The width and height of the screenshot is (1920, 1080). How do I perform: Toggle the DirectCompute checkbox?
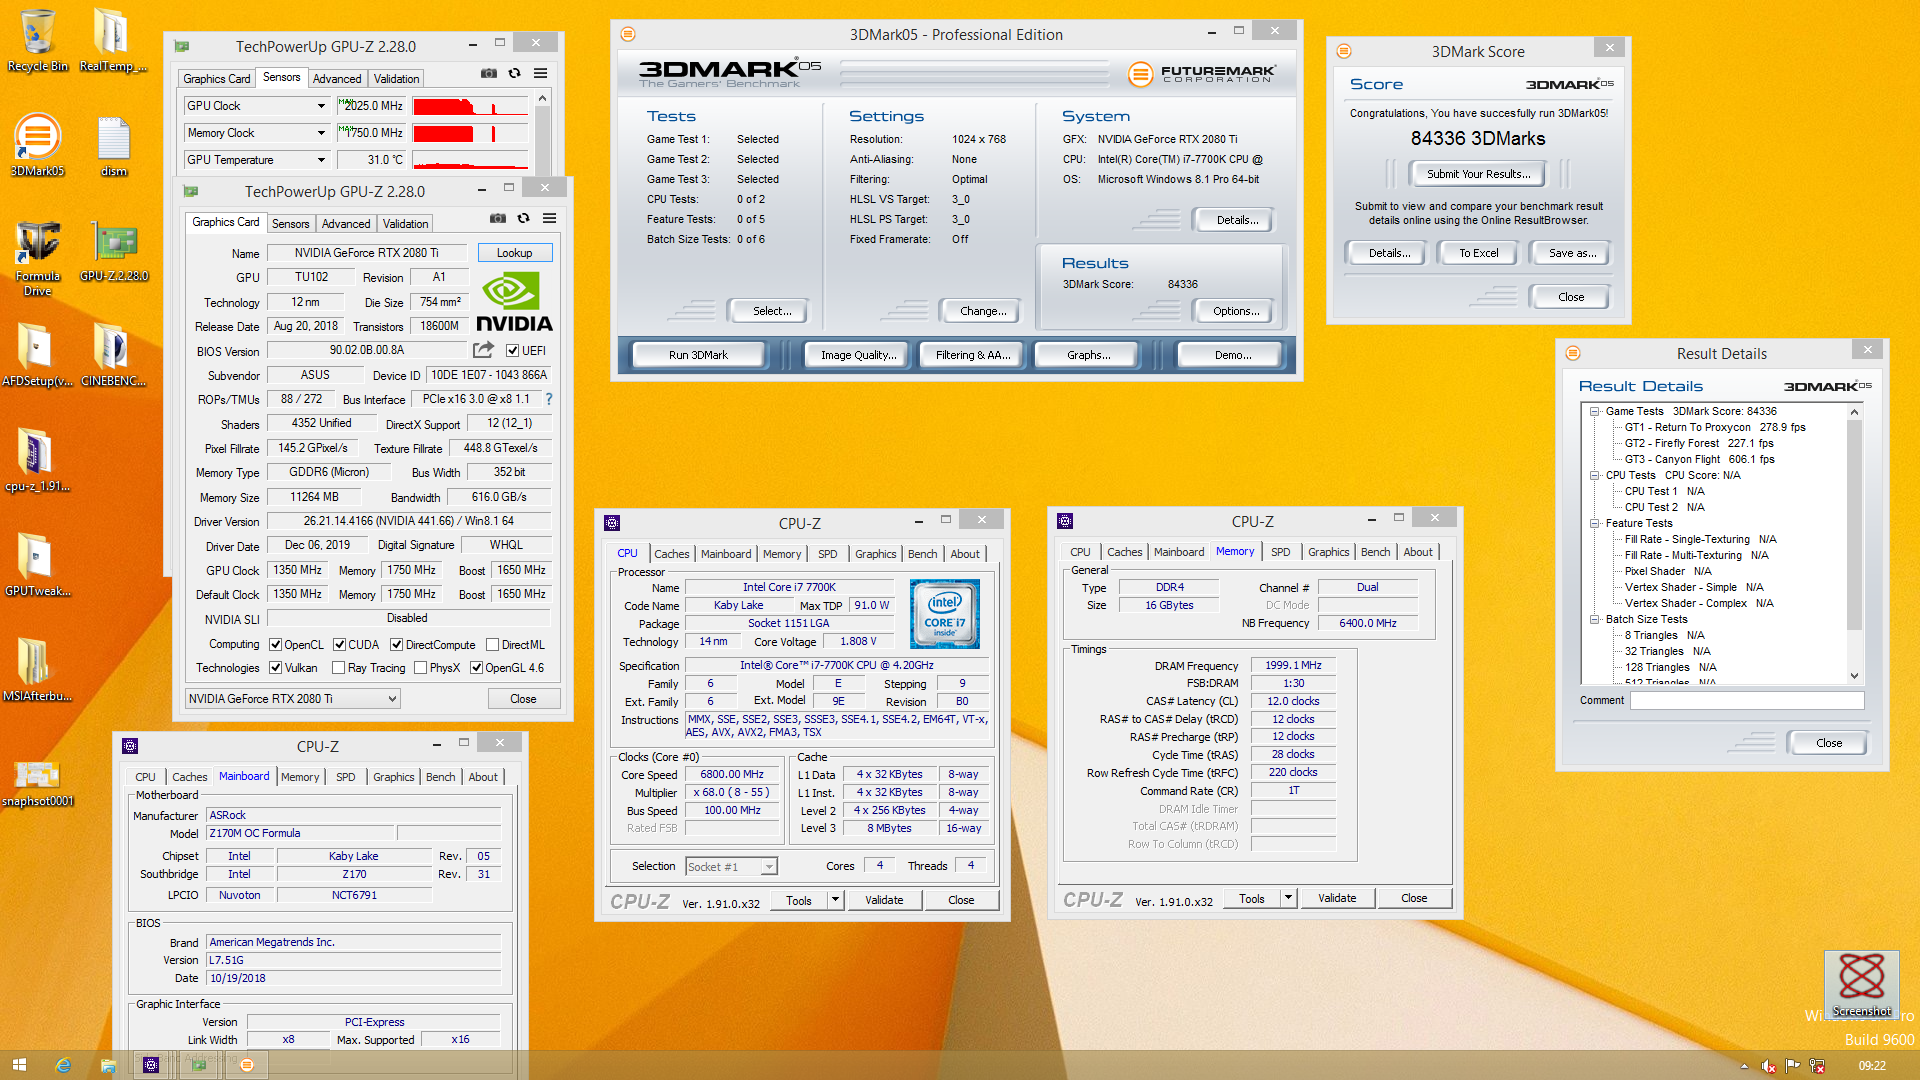(396, 645)
